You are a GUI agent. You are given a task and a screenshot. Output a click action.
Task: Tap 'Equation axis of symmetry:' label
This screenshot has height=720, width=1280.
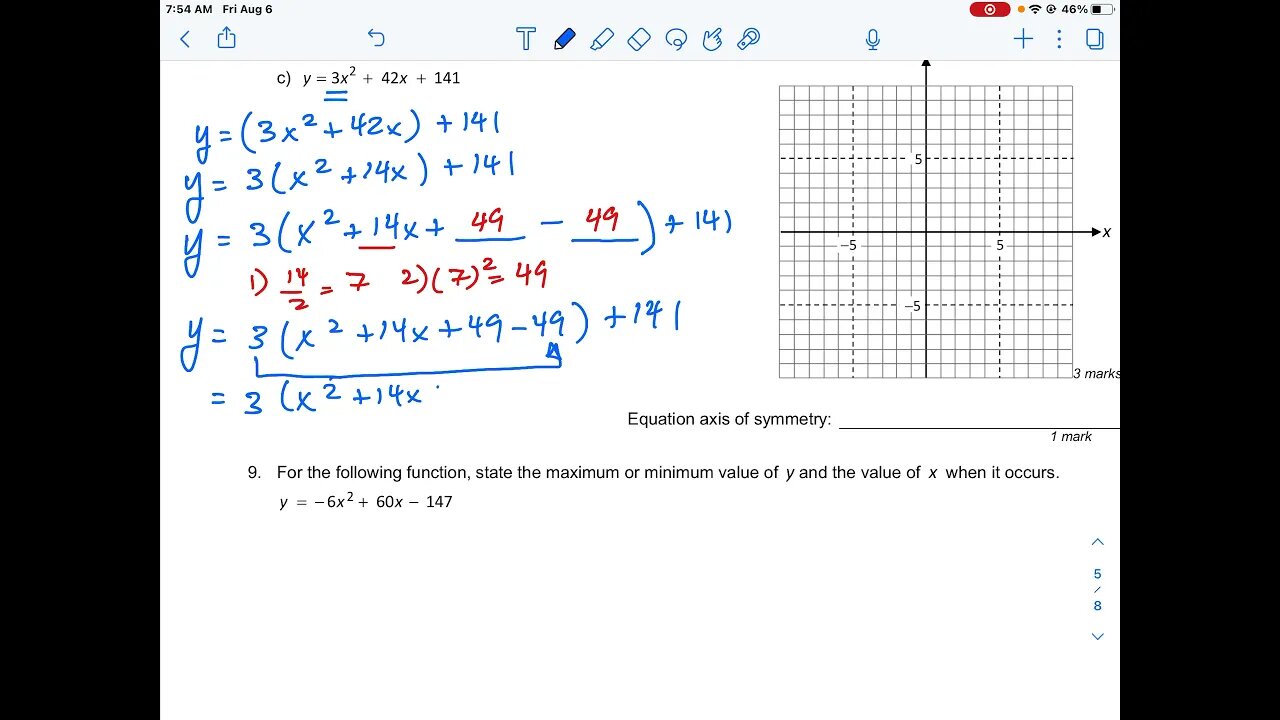(729, 419)
